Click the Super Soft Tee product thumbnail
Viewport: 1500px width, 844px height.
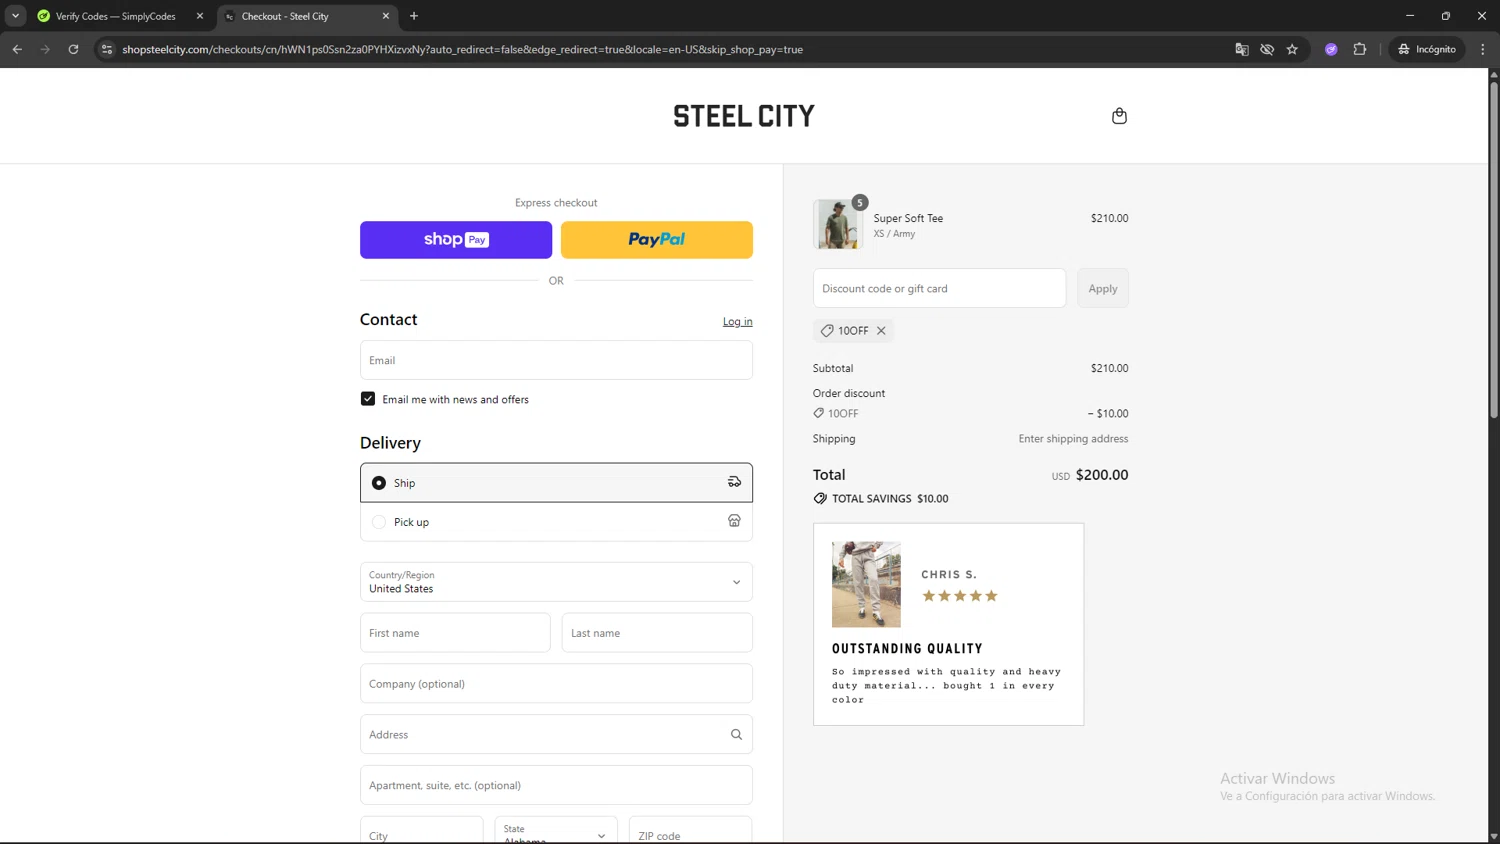[837, 224]
